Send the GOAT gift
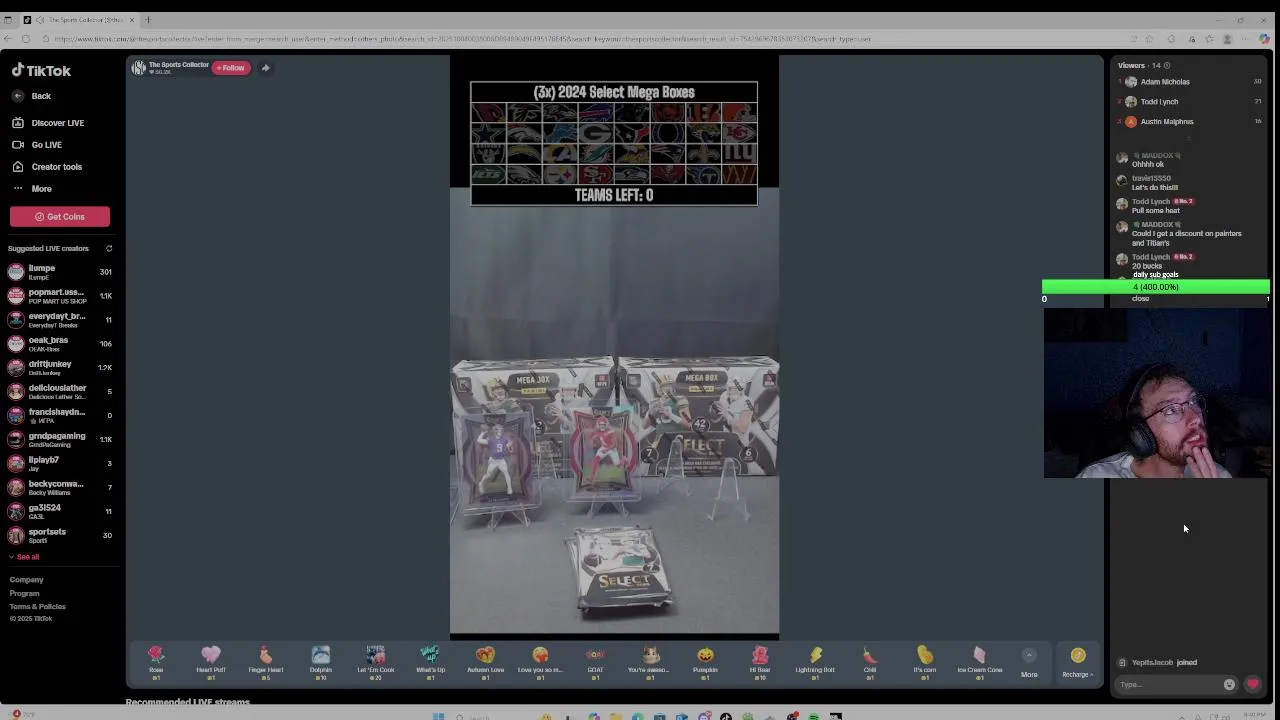 pos(595,662)
